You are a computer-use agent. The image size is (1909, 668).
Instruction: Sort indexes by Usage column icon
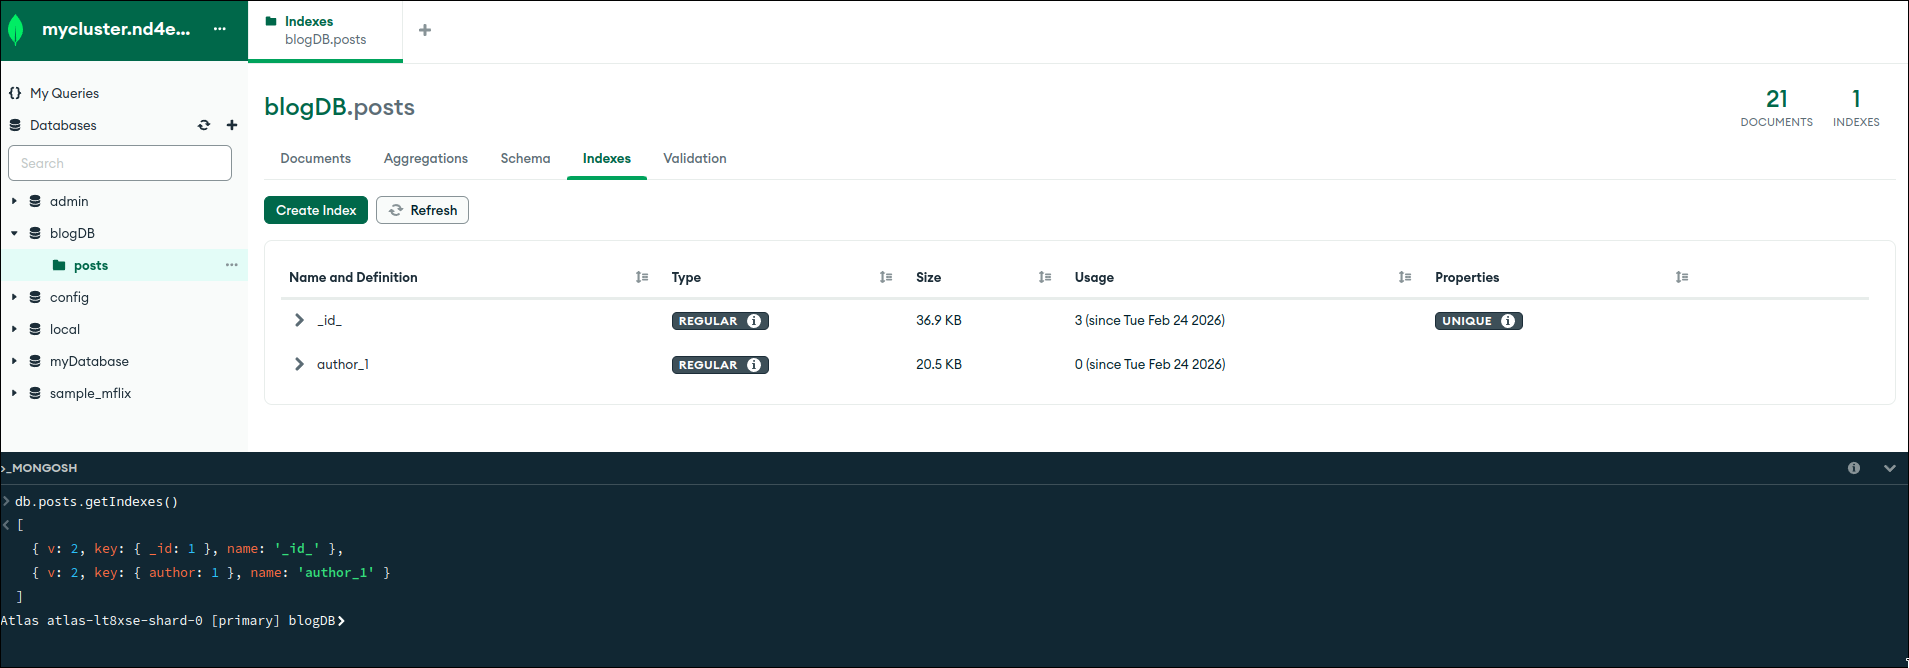(x=1405, y=277)
